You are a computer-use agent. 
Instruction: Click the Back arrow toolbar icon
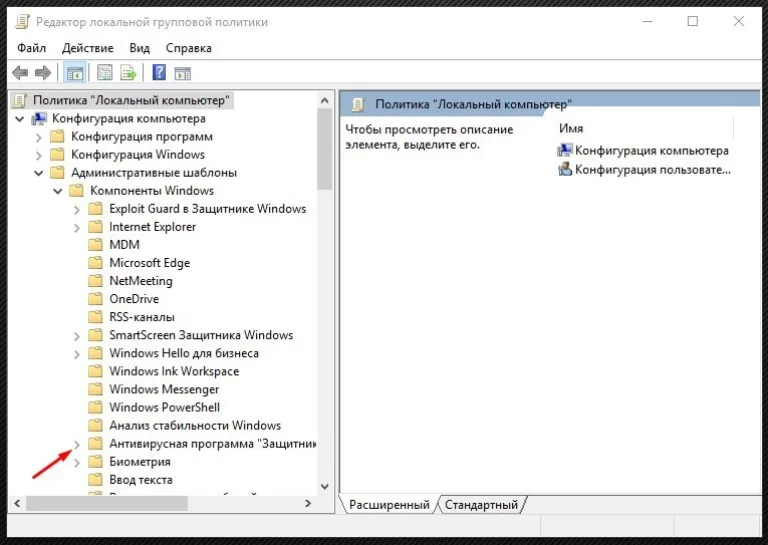[20, 73]
